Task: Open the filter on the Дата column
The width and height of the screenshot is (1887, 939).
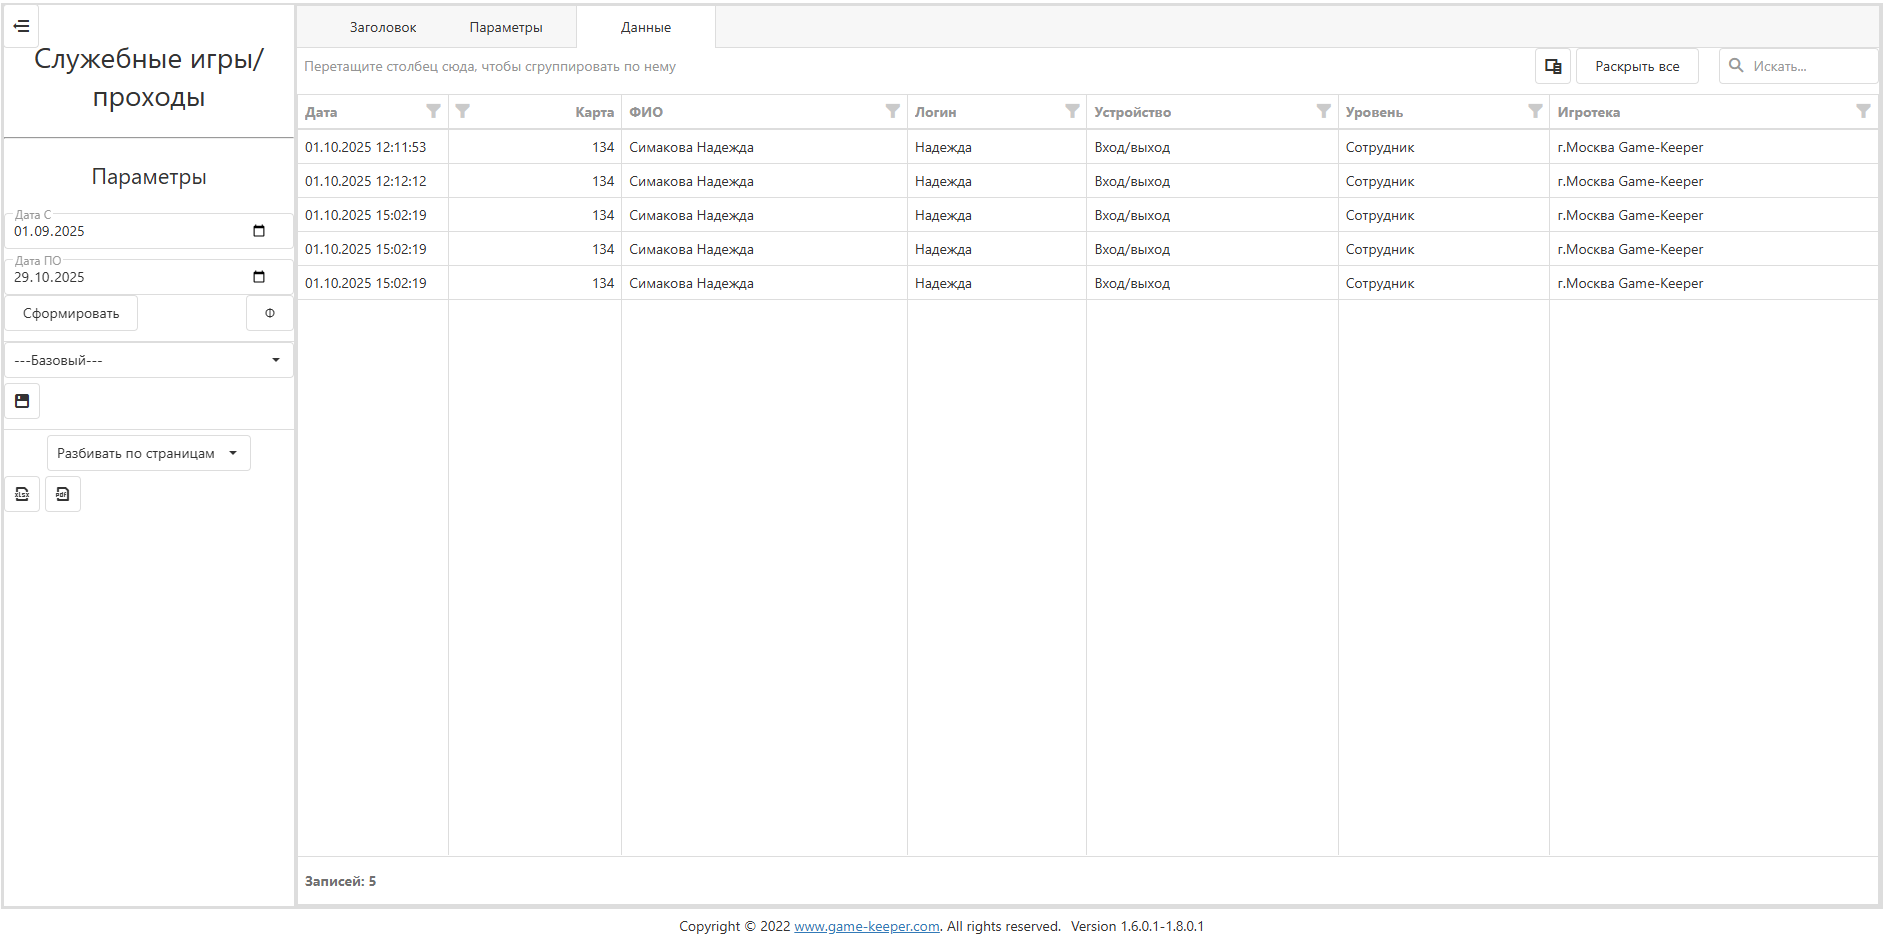Action: click(433, 111)
